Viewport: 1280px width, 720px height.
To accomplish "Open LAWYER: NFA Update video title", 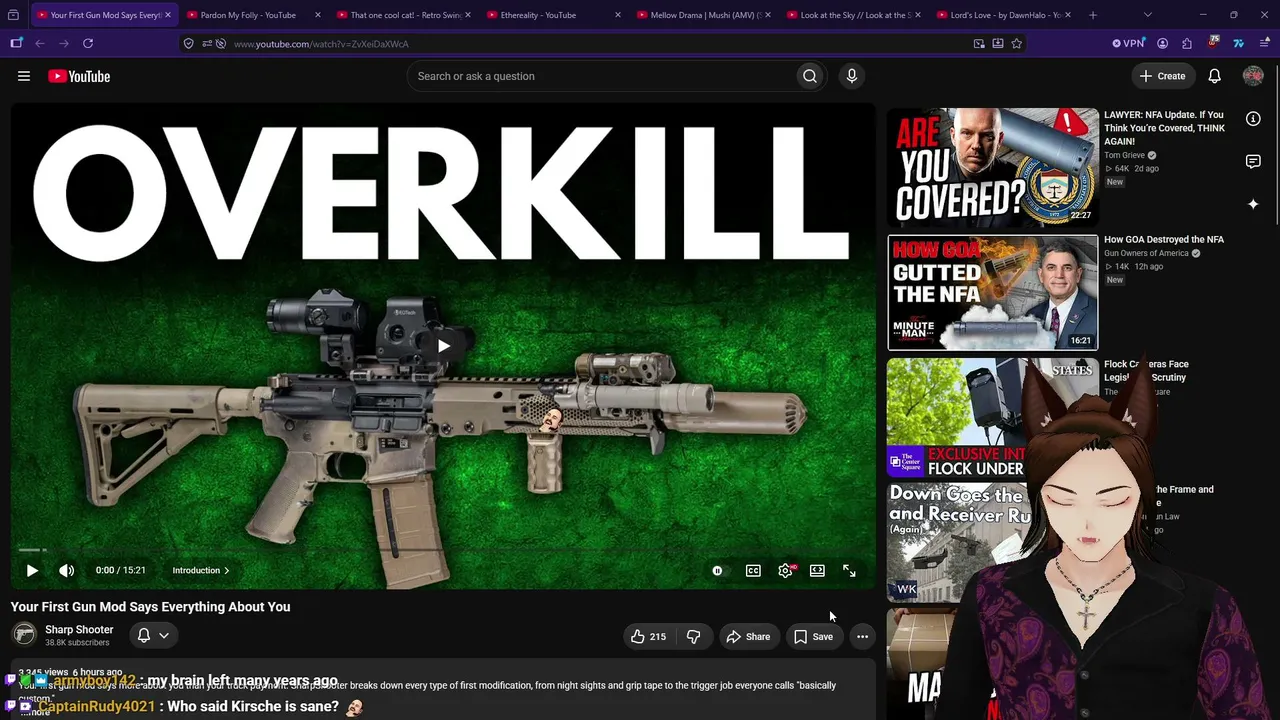I will click(1164, 128).
